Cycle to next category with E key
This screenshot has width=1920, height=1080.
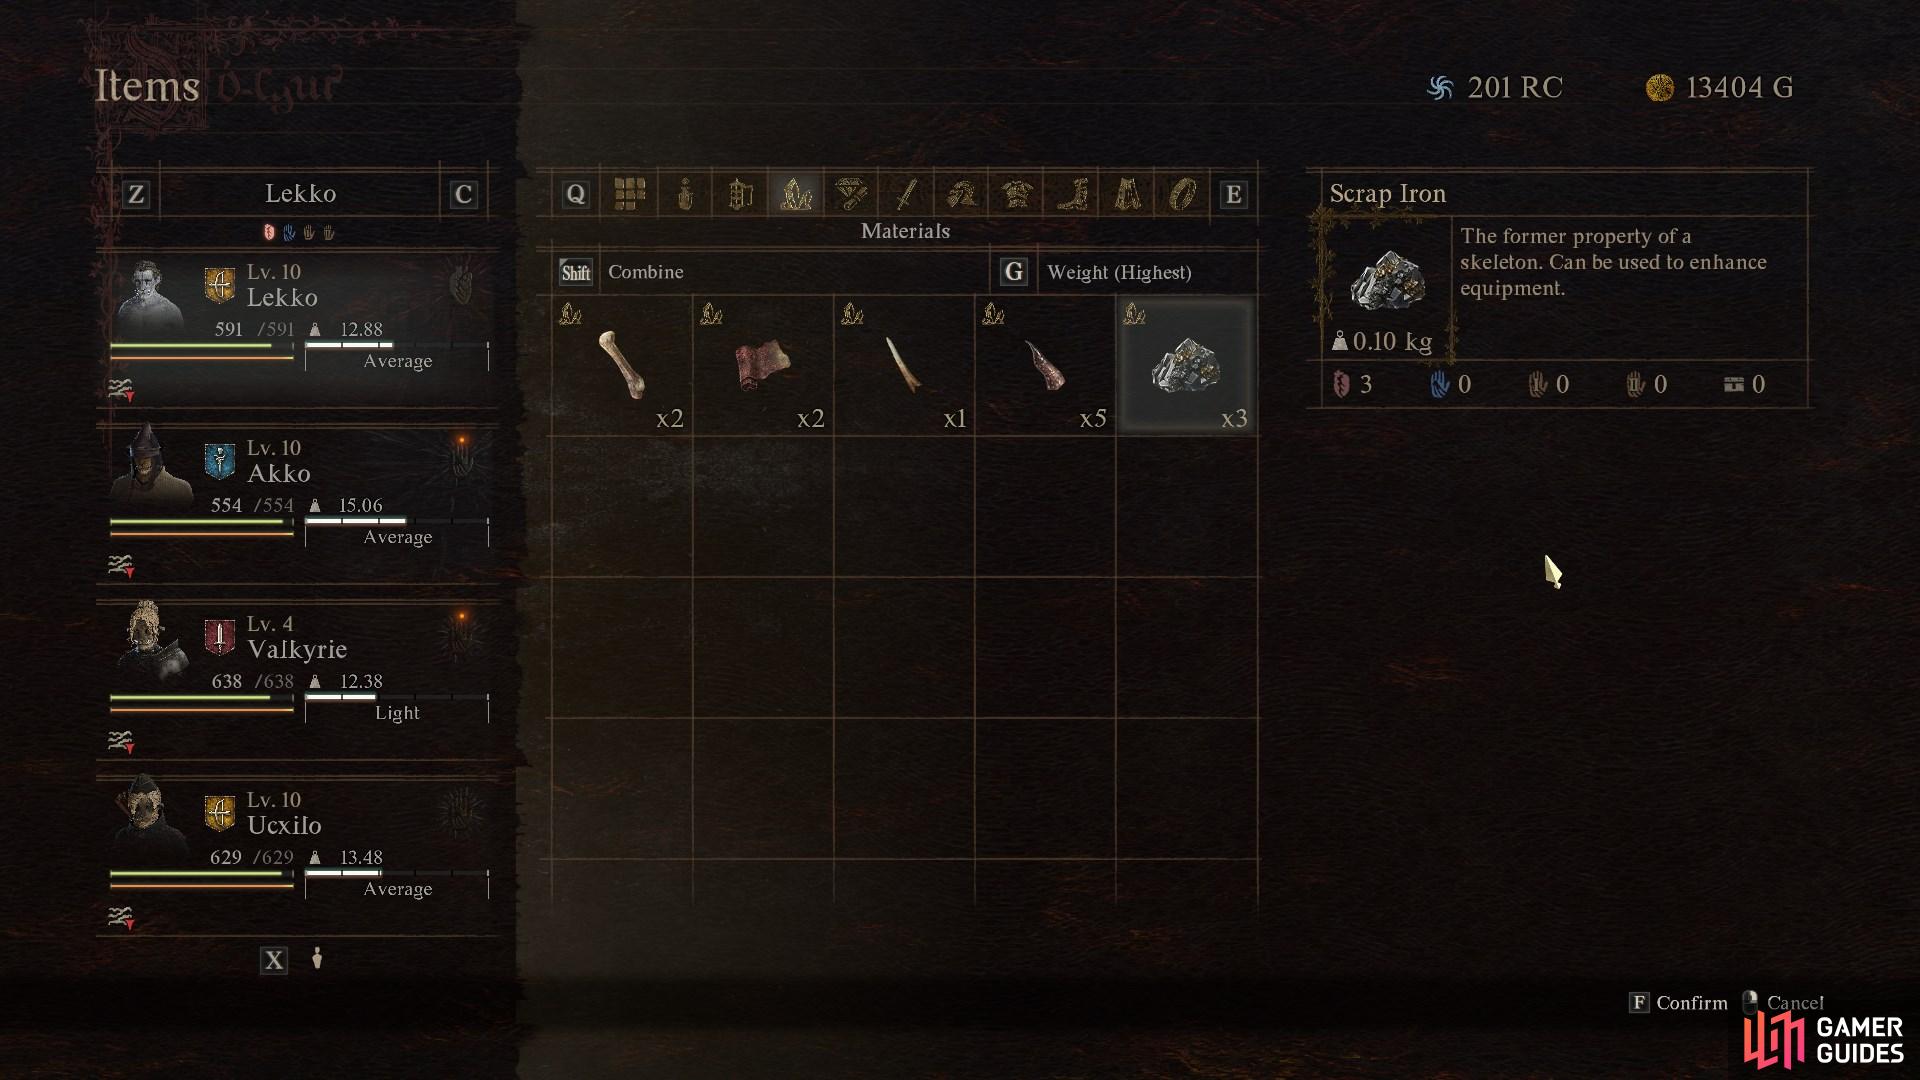pyautogui.click(x=1233, y=195)
